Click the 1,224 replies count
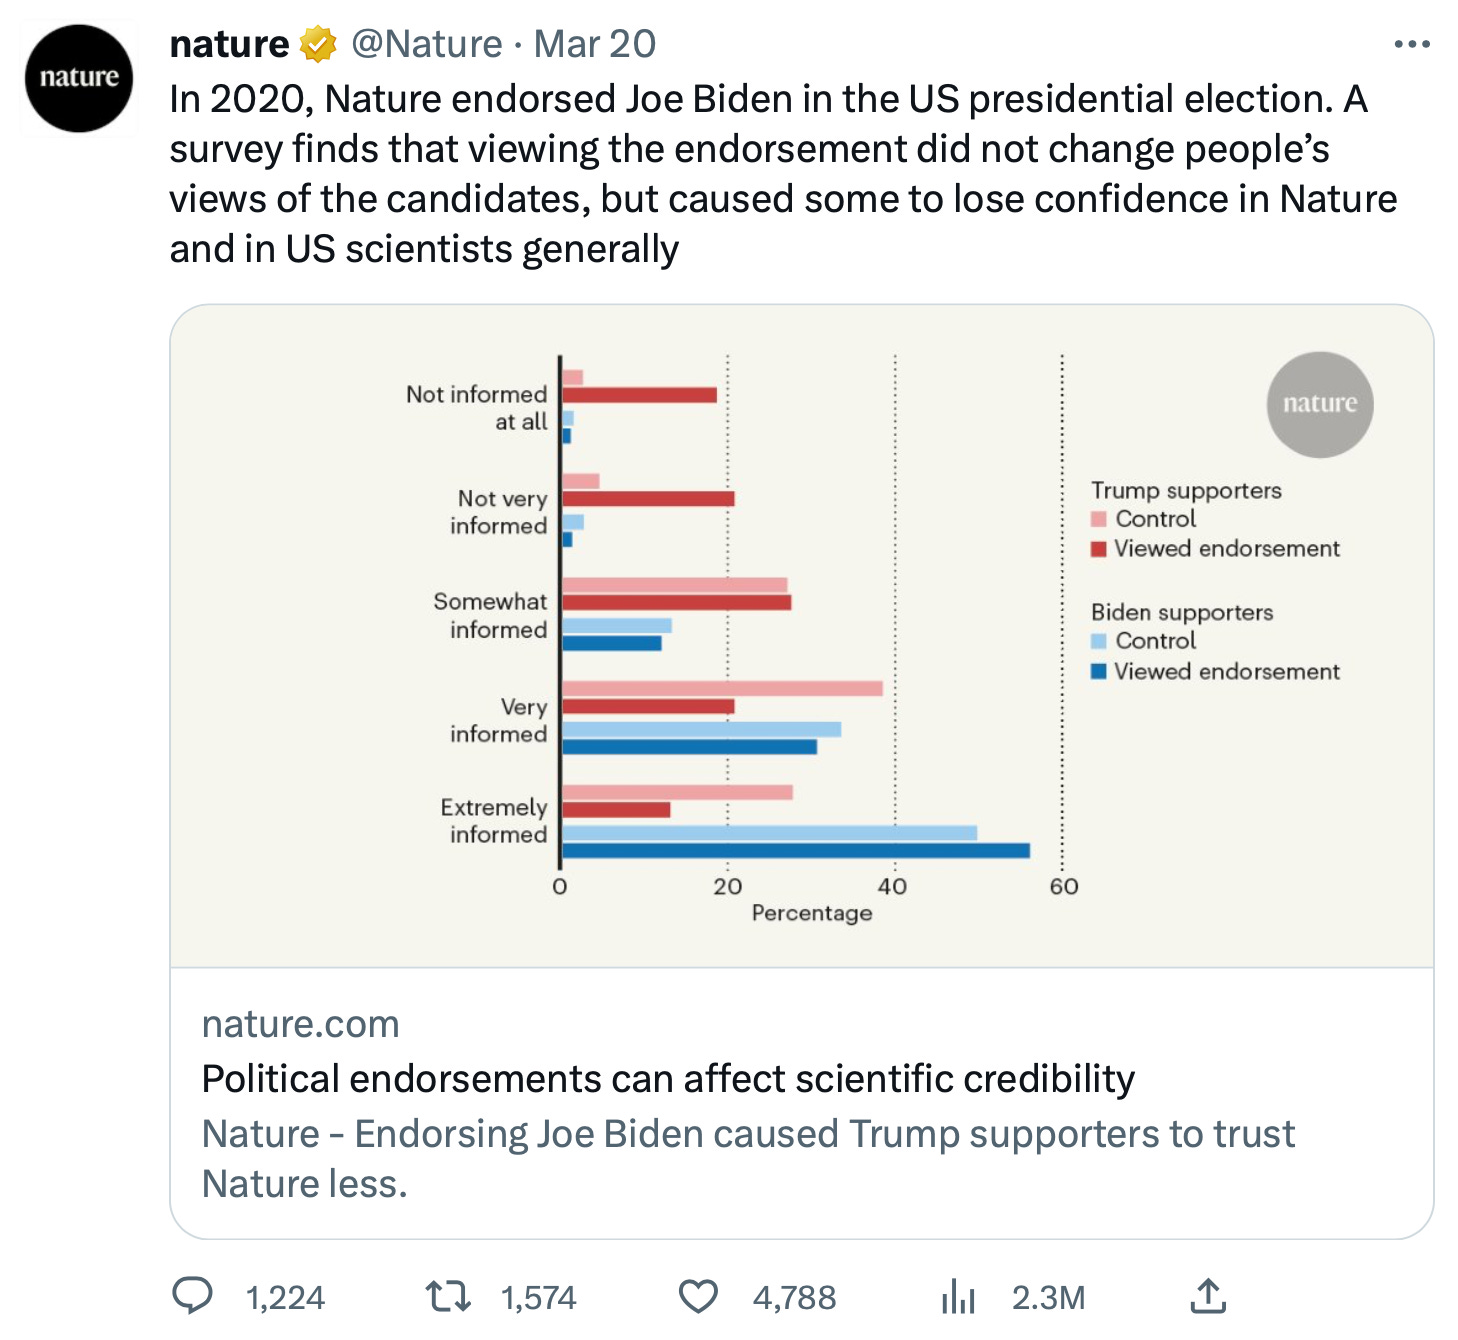1458x1340 pixels. [285, 1298]
